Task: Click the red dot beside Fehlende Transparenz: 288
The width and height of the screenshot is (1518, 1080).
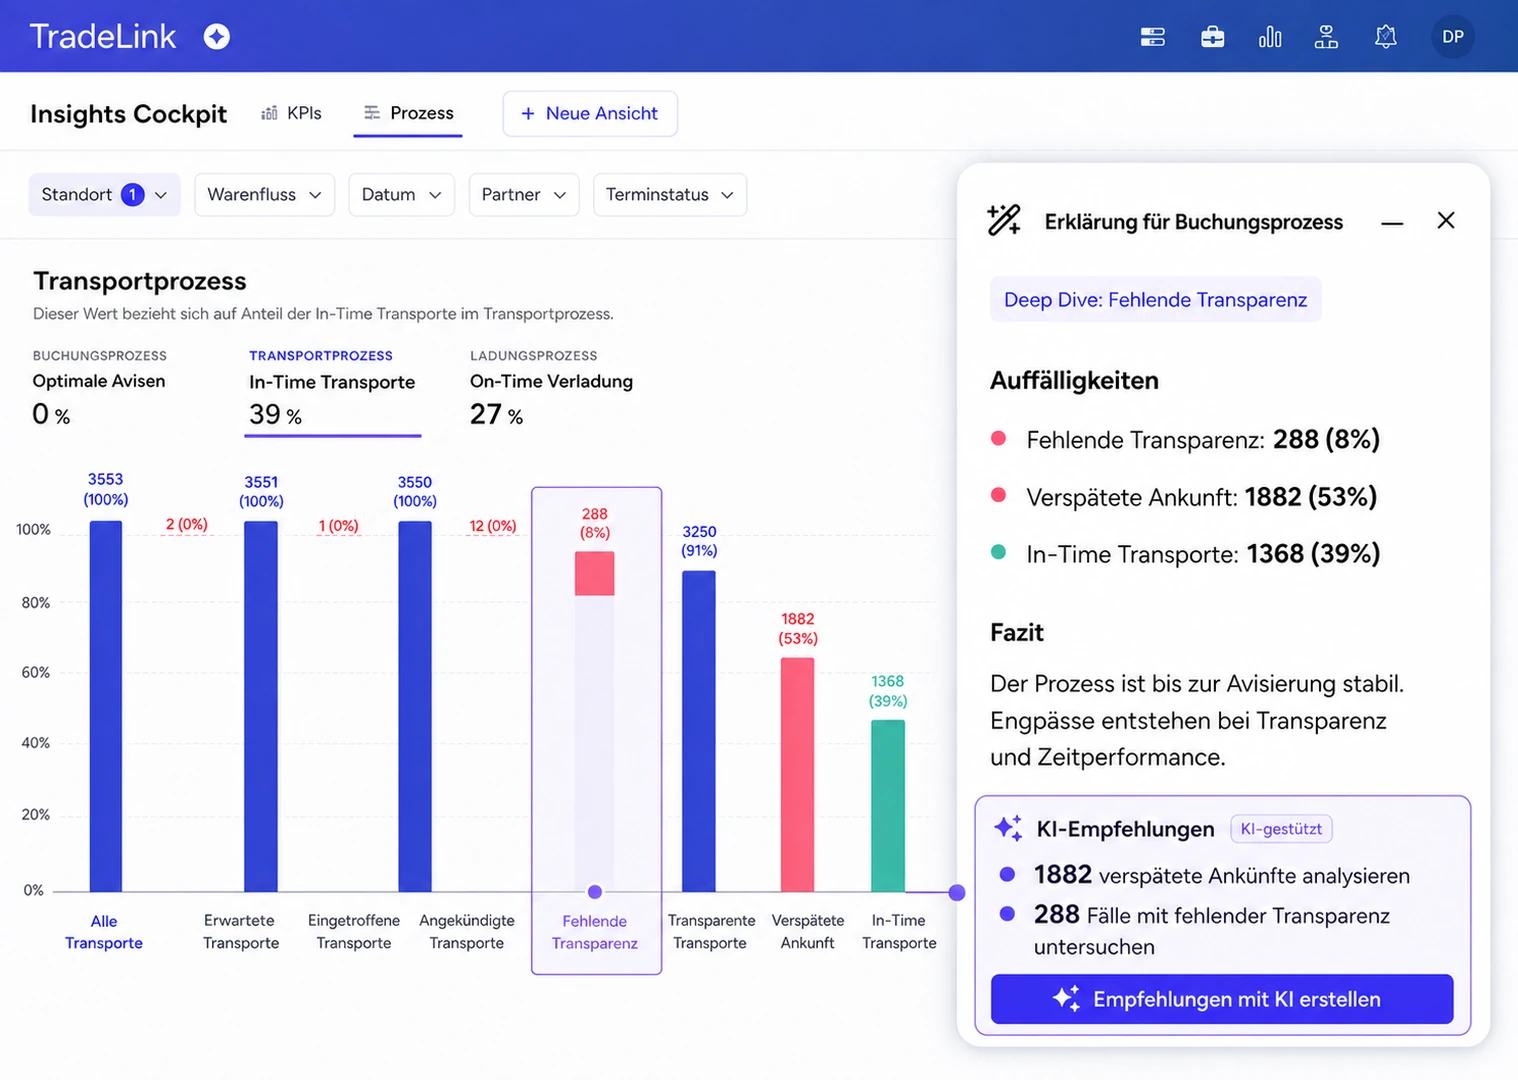Action: (x=998, y=438)
